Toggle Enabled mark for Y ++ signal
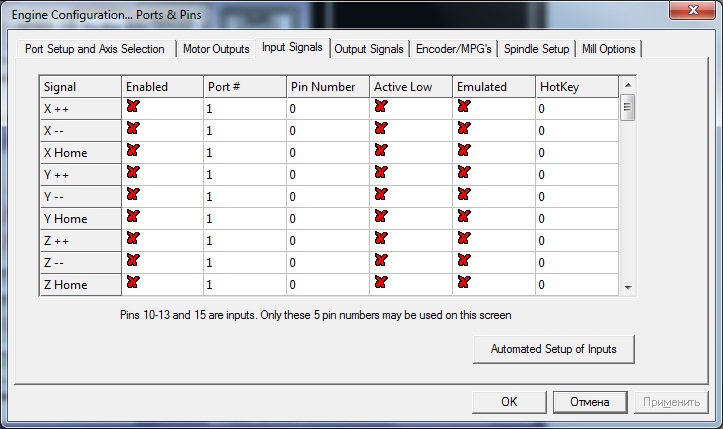 [x=133, y=173]
